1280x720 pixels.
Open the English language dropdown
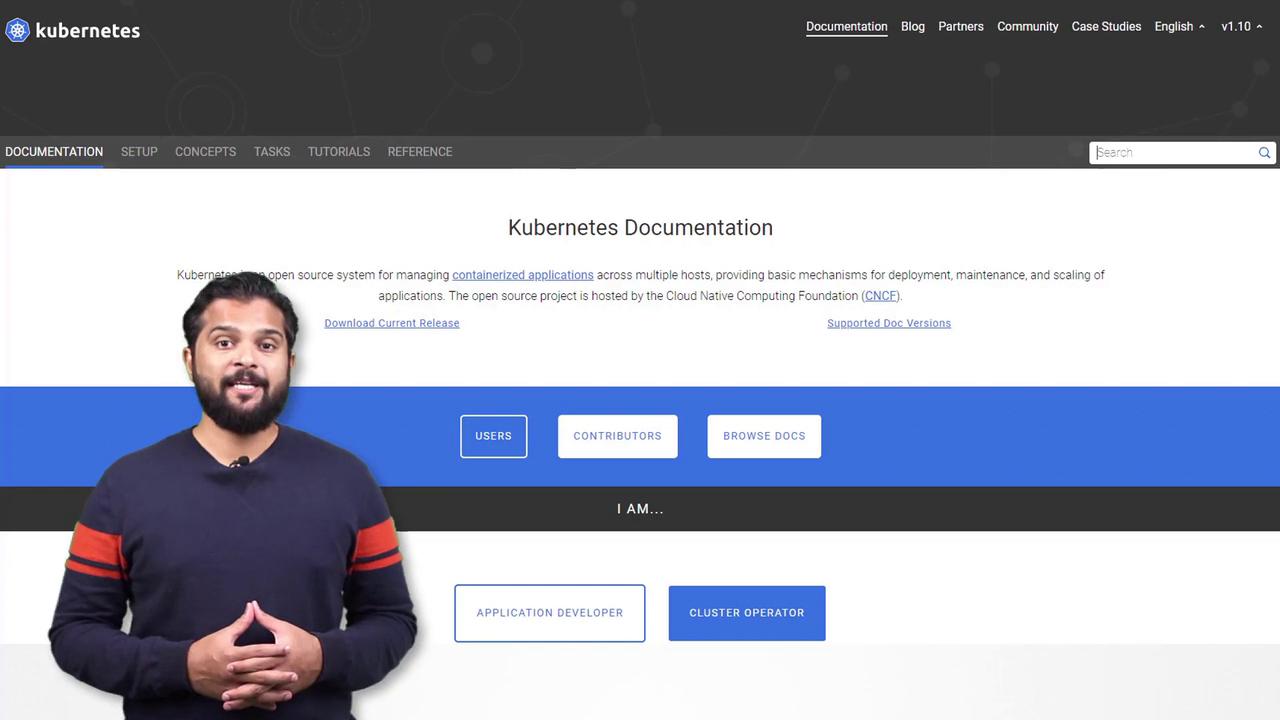(x=1179, y=27)
